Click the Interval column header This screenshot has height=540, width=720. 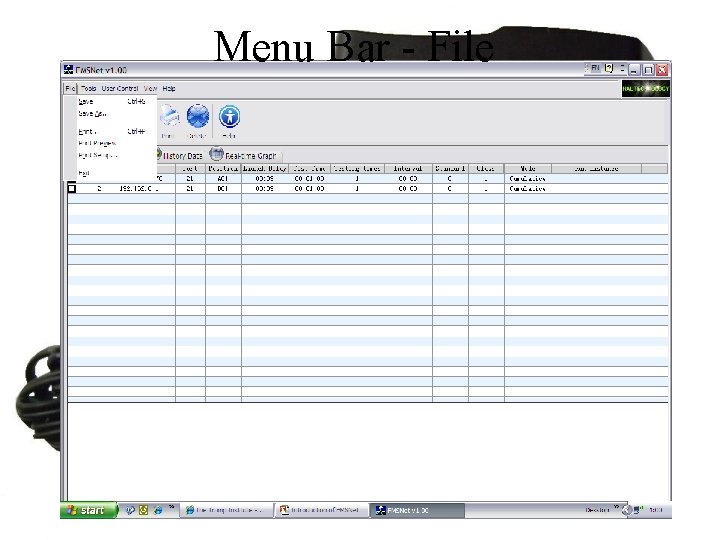point(408,169)
